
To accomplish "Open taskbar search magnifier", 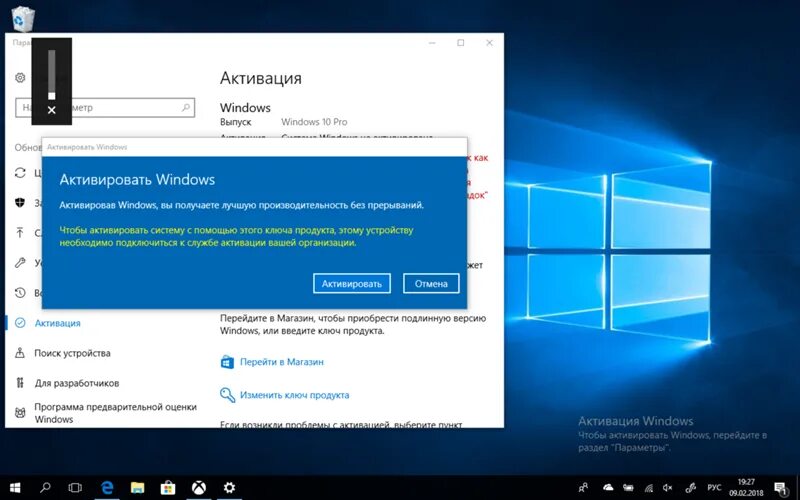I will pos(45,488).
